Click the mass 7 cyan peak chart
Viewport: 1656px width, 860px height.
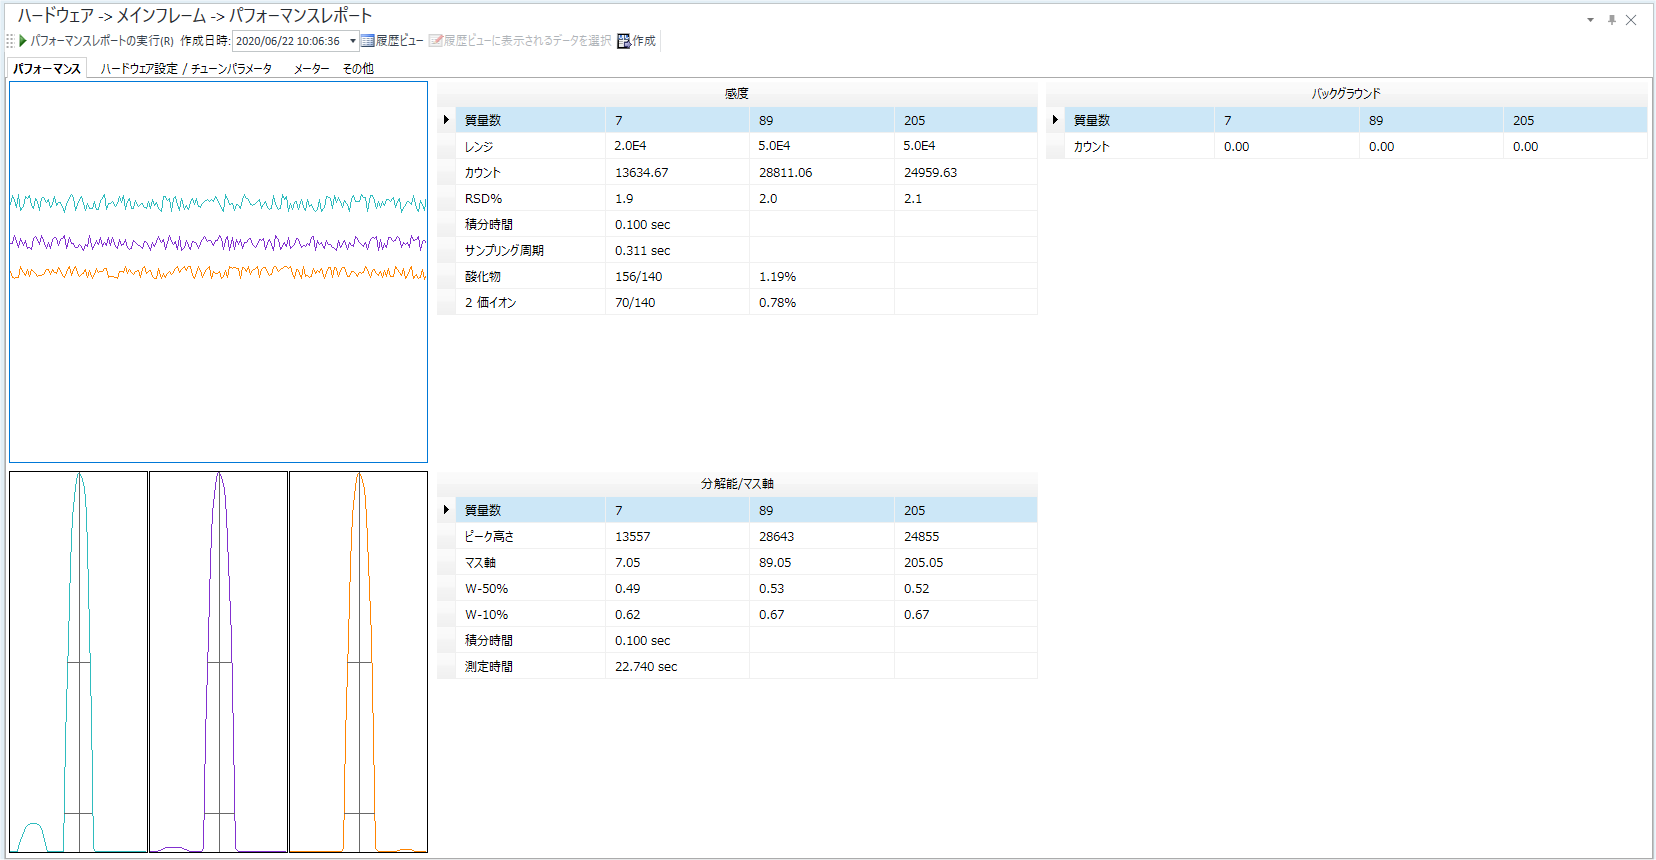pos(78,662)
